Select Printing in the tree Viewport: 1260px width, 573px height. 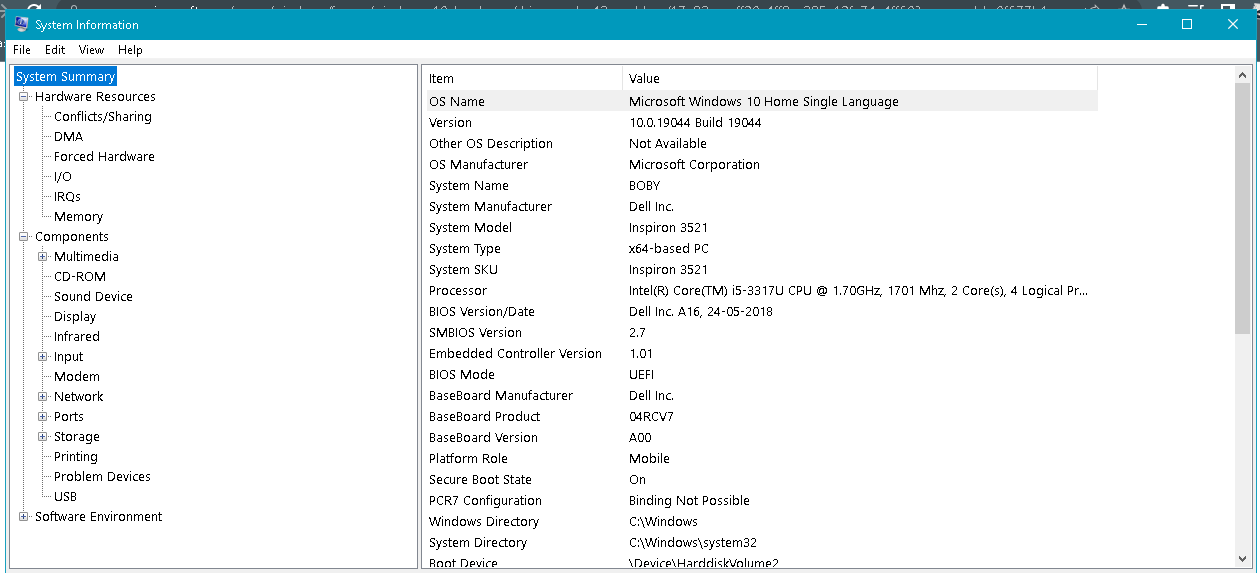pyautogui.click(x=76, y=457)
